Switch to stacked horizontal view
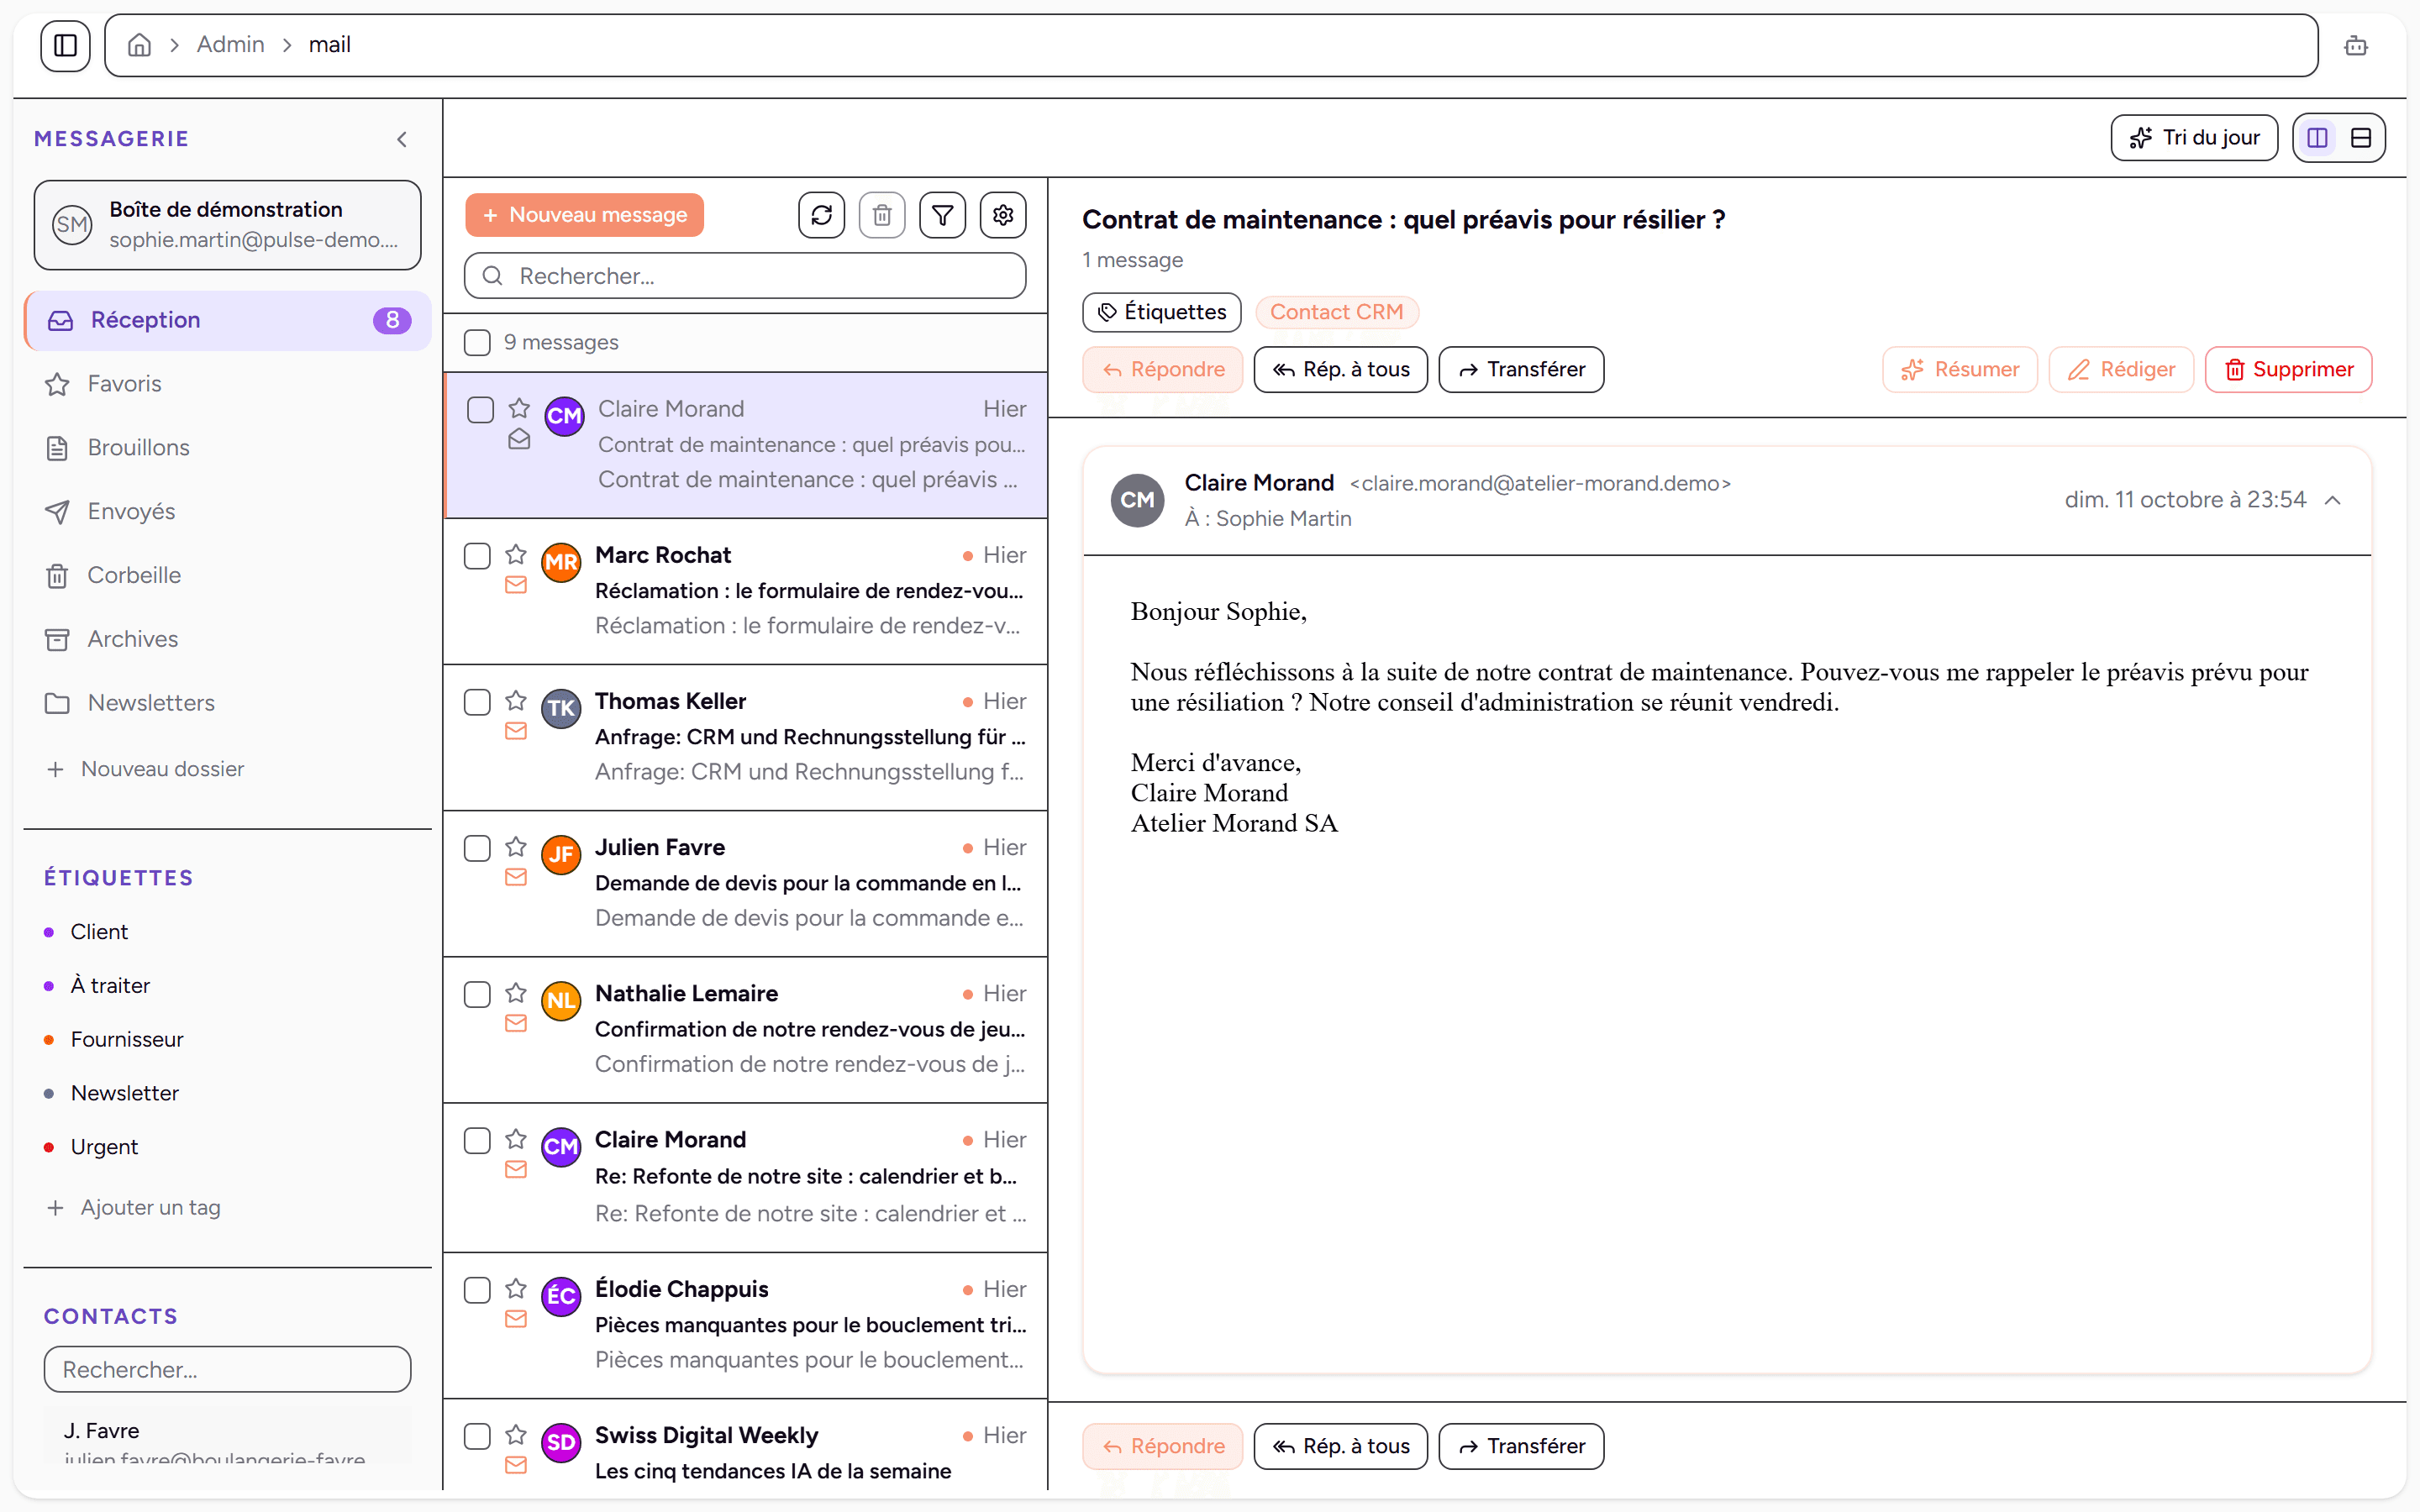2420x1512 pixels. click(x=2361, y=138)
